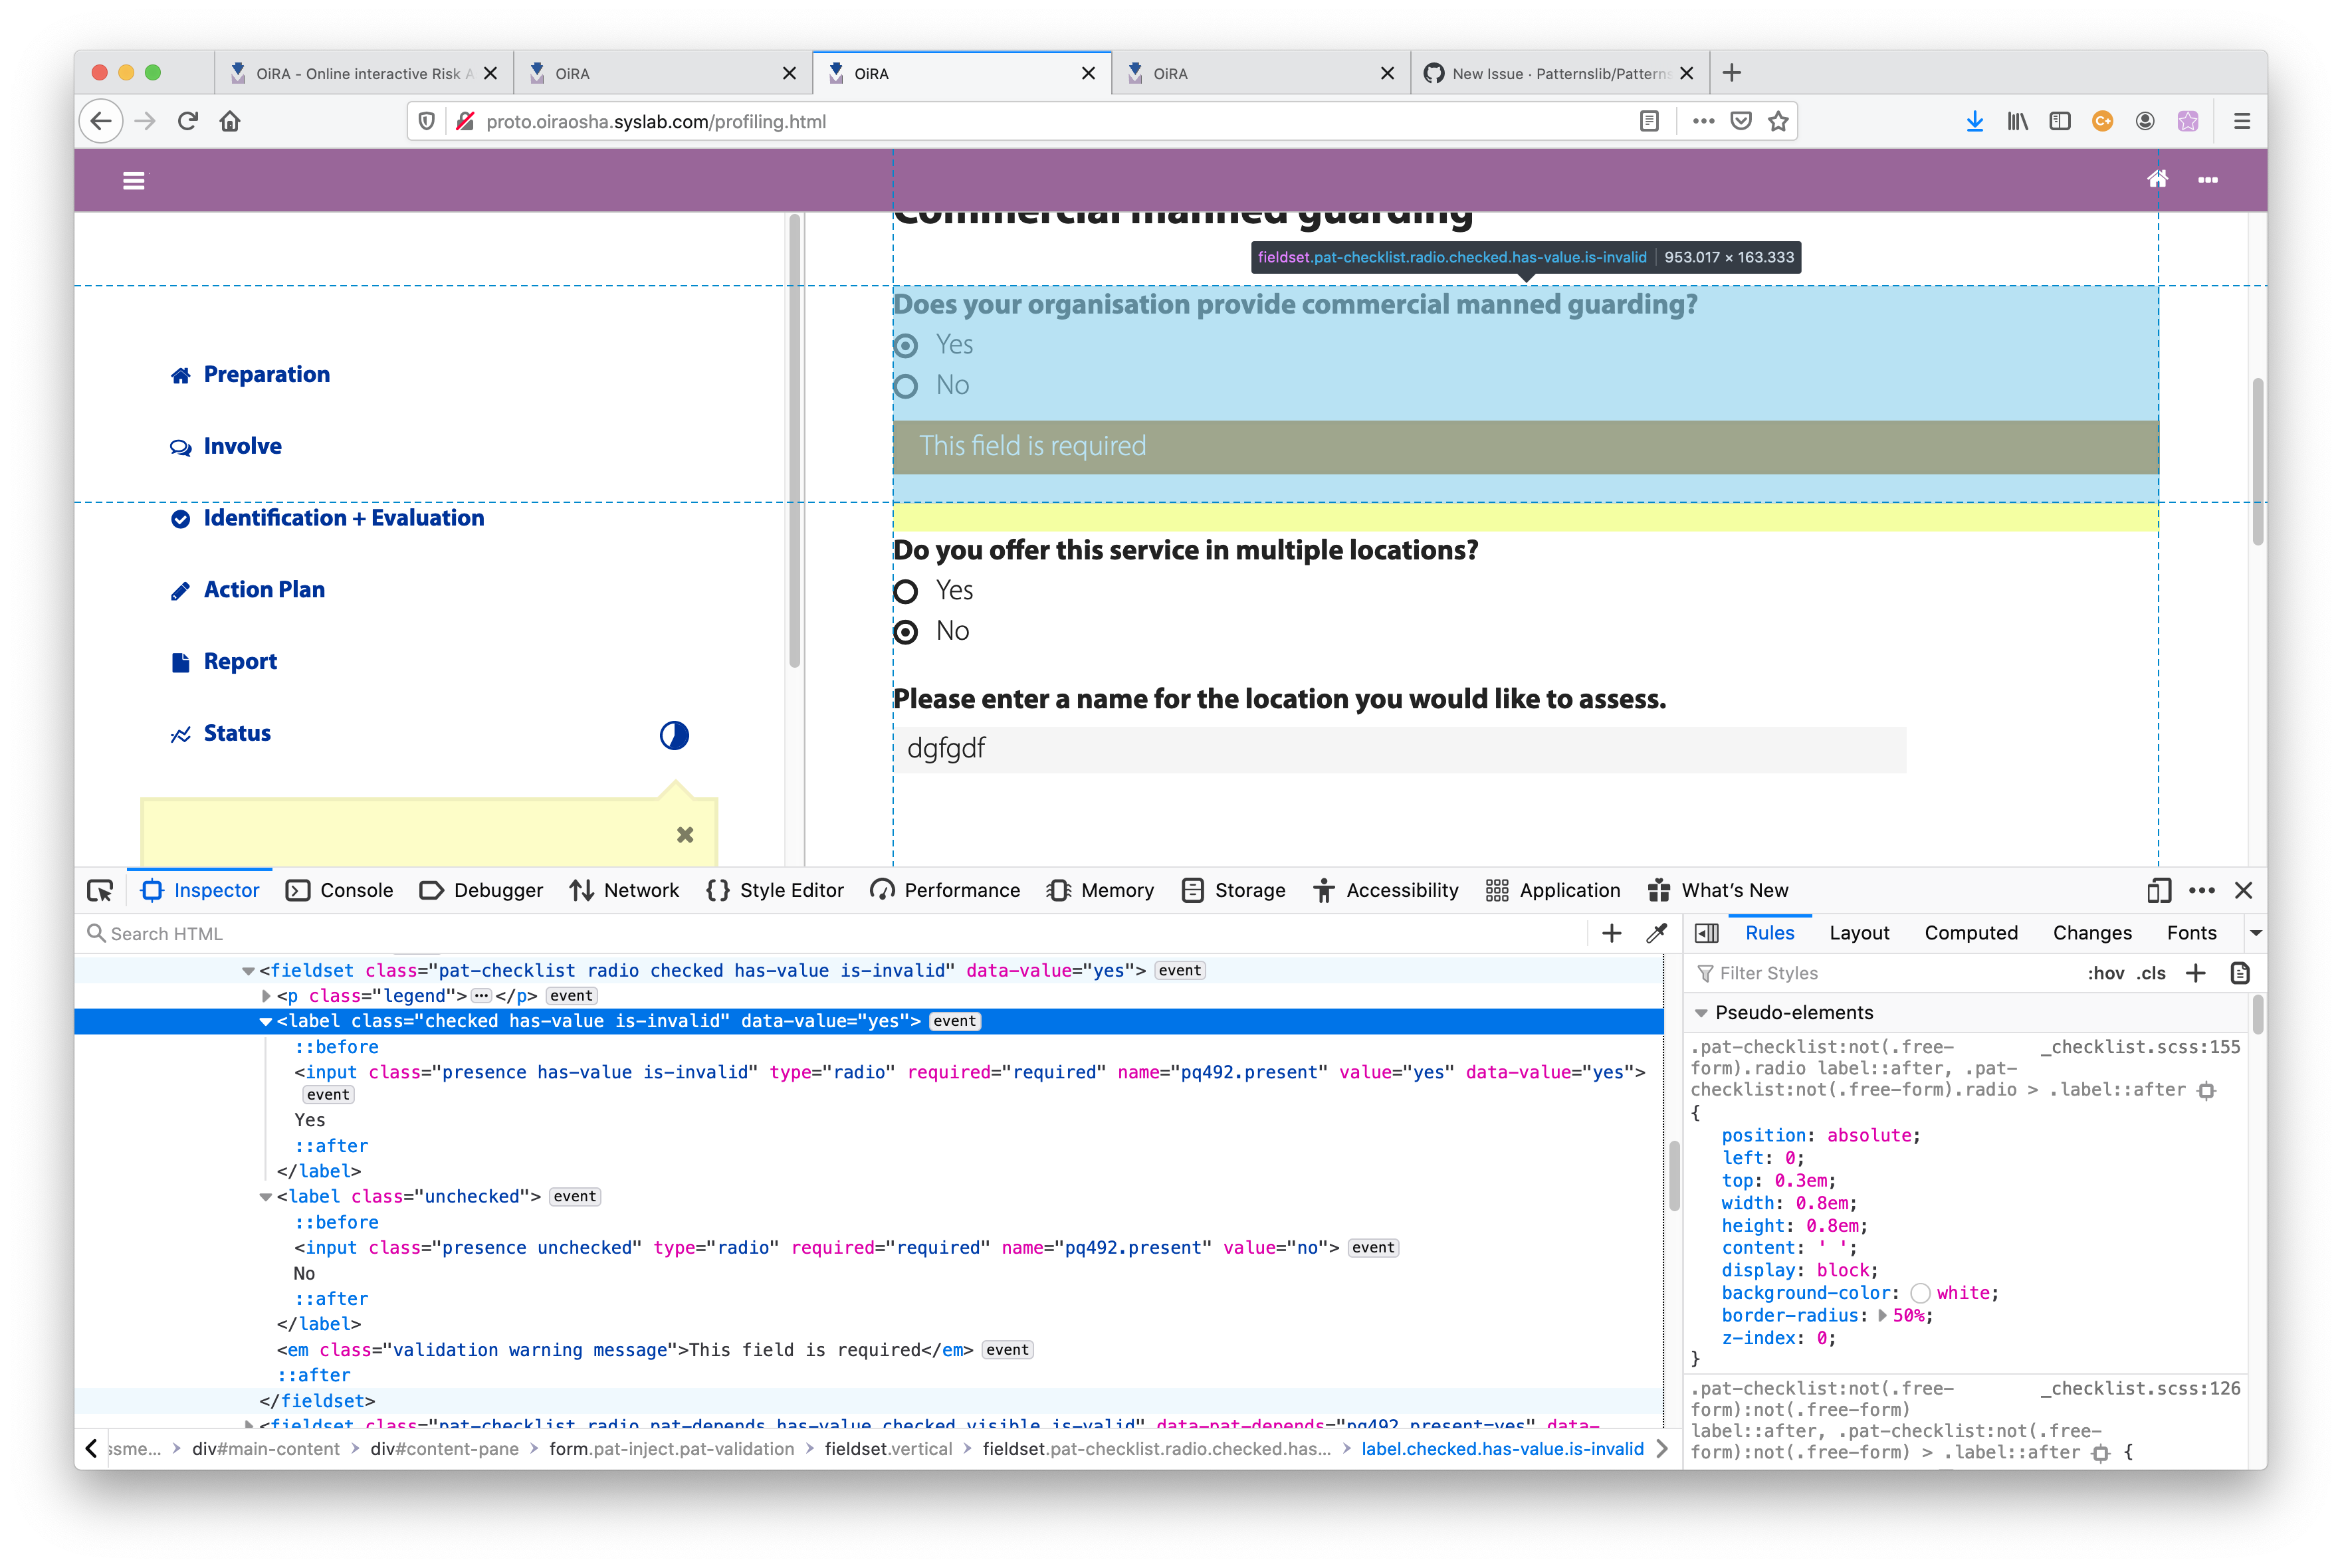Open the Action Plan section
Screen dimensions: 2342x1568
tap(263, 589)
